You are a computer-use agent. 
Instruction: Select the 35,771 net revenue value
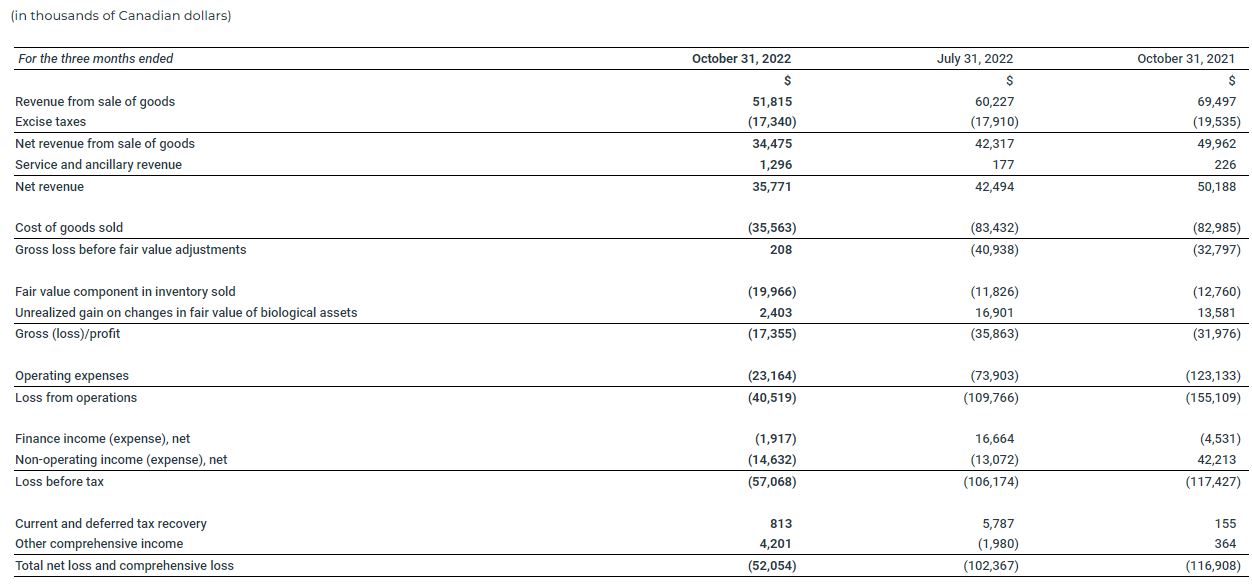(771, 187)
